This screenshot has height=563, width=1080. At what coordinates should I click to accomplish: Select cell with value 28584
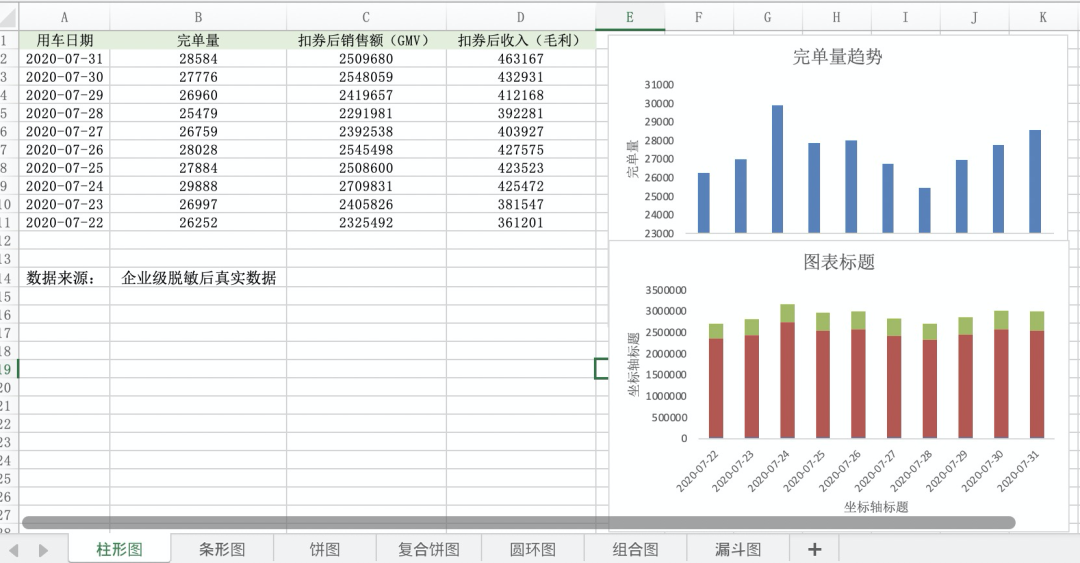coord(198,59)
